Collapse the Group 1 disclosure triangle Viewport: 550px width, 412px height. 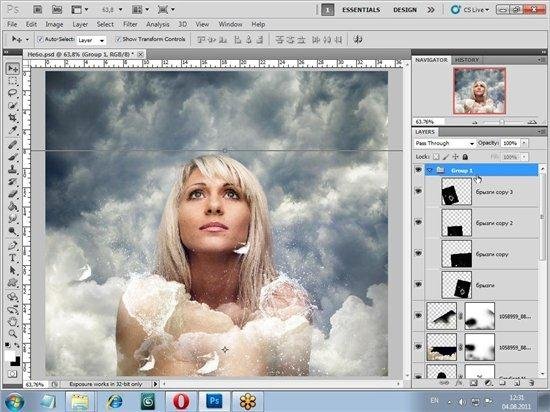(x=429, y=170)
